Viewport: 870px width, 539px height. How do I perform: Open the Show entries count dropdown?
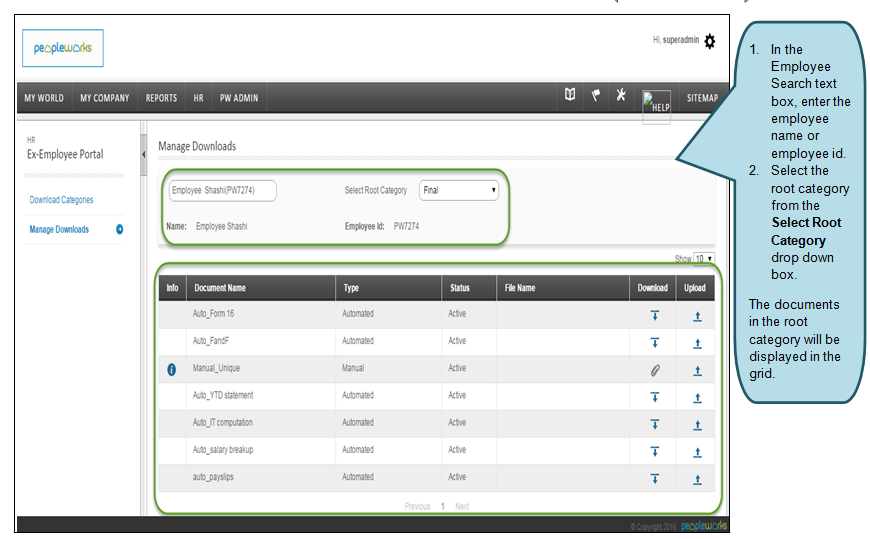(705, 259)
